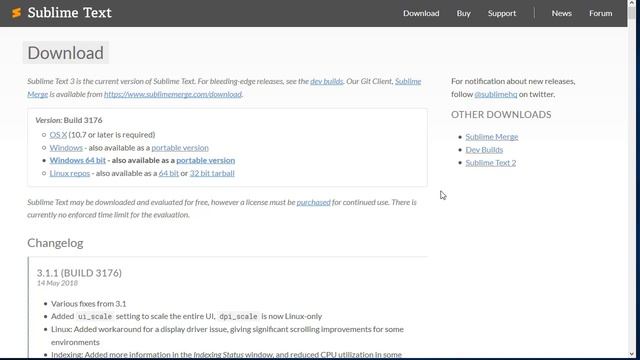Follow the purchased license link
The image size is (640, 360).
click(313, 202)
